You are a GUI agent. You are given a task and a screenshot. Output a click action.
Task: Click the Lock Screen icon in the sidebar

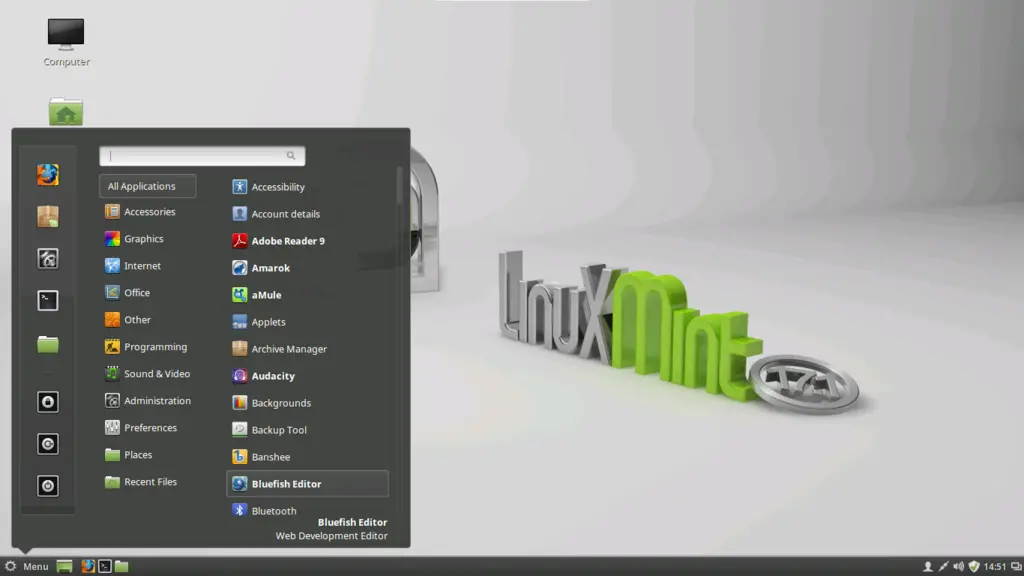point(48,402)
